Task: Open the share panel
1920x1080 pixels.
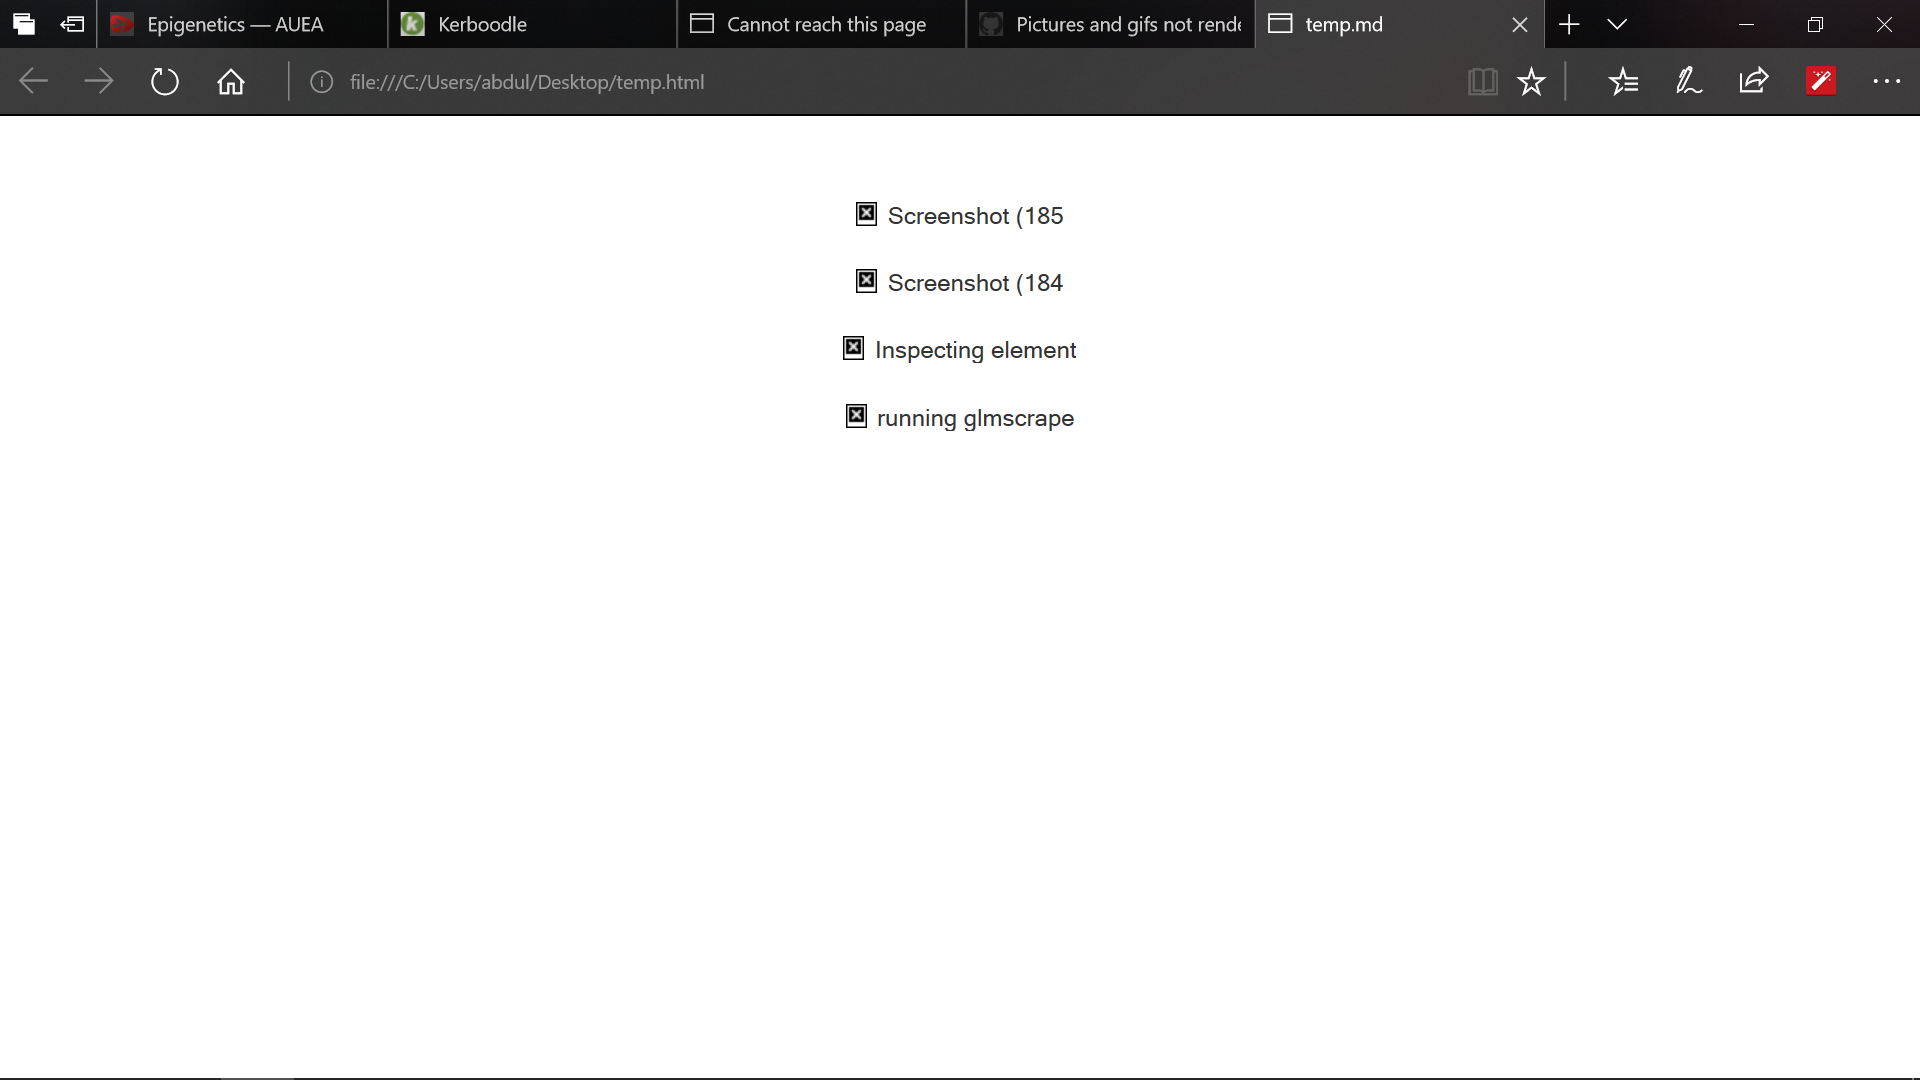Action: (1755, 82)
